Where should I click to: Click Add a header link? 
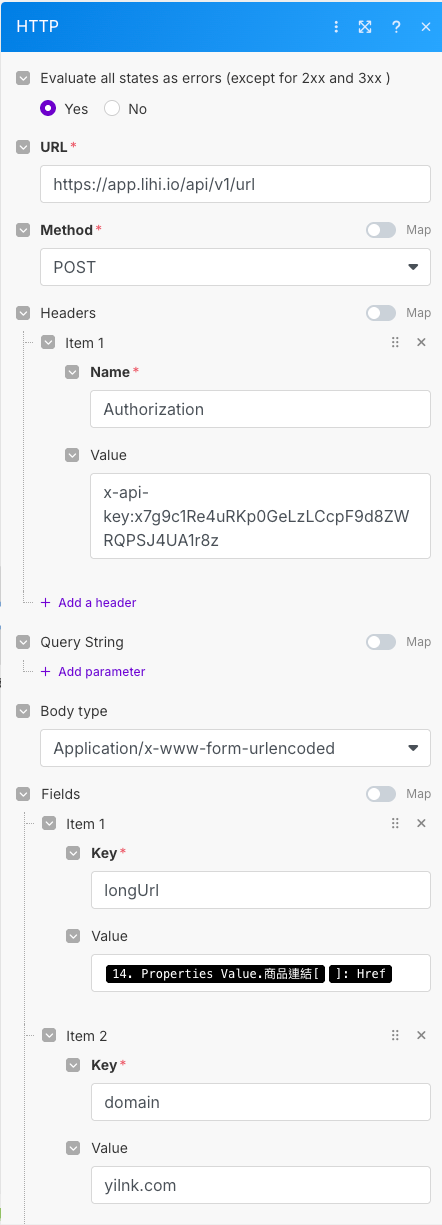[x=89, y=603]
